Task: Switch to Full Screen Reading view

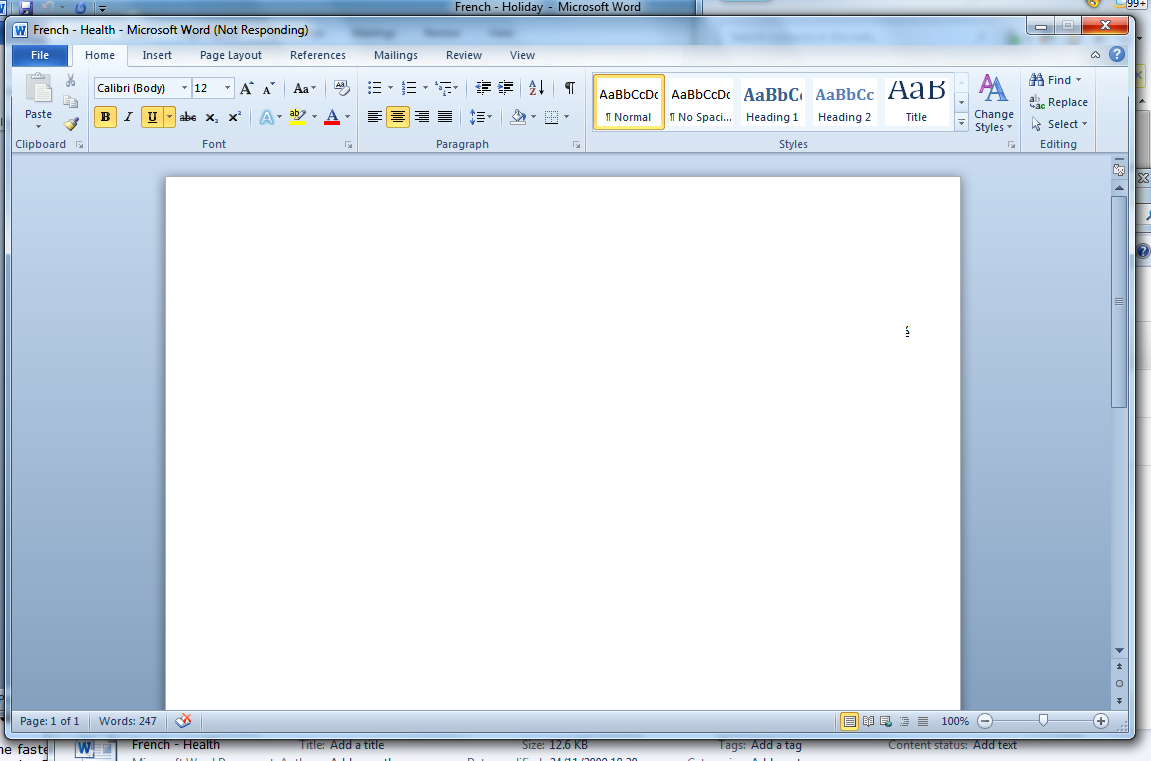Action: pos(868,721)
